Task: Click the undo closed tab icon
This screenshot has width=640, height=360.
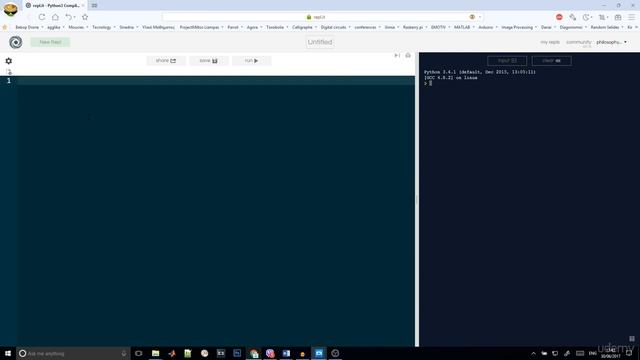Action: (69, 17)
